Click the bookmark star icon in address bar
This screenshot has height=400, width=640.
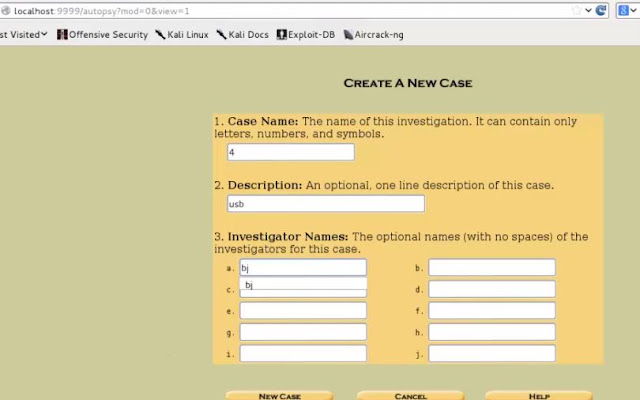coord(577,10)
